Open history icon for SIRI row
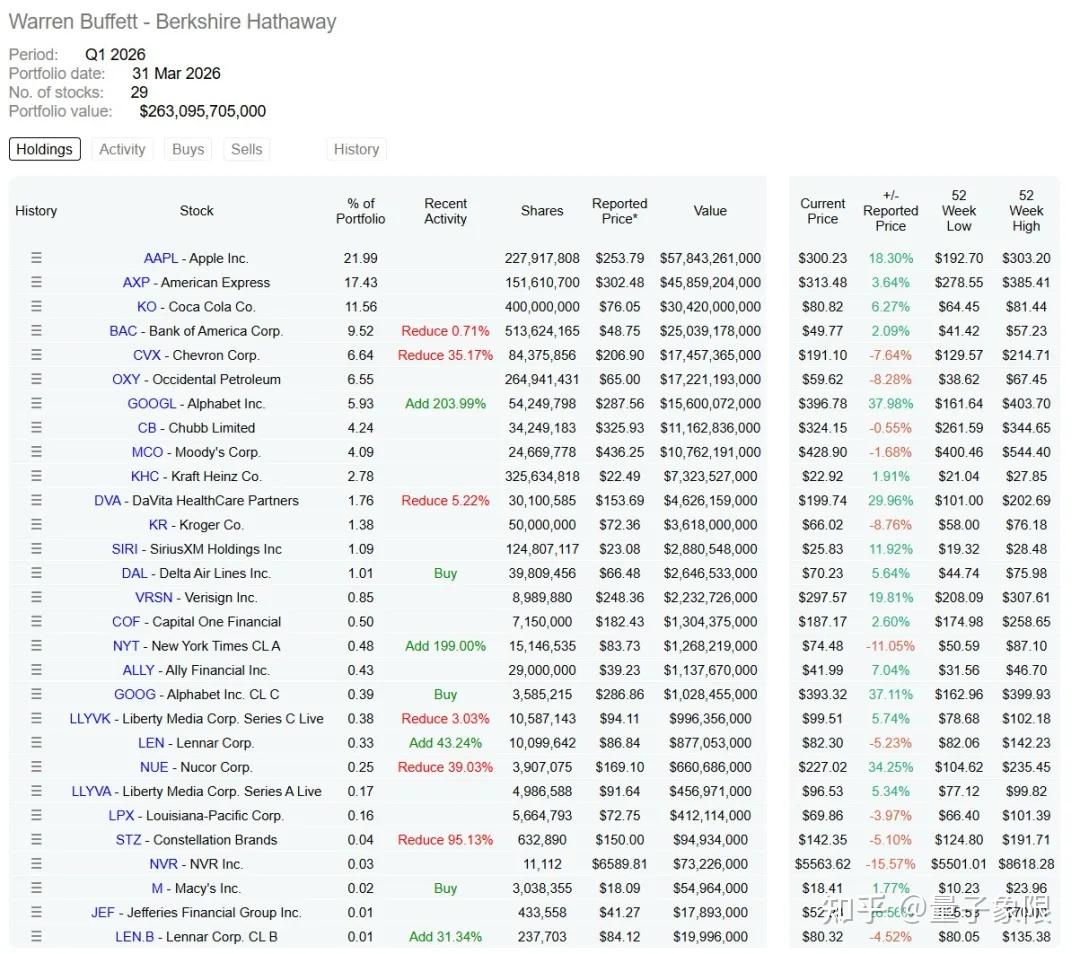The image size is (1080, 954). (x=37, y=548)
